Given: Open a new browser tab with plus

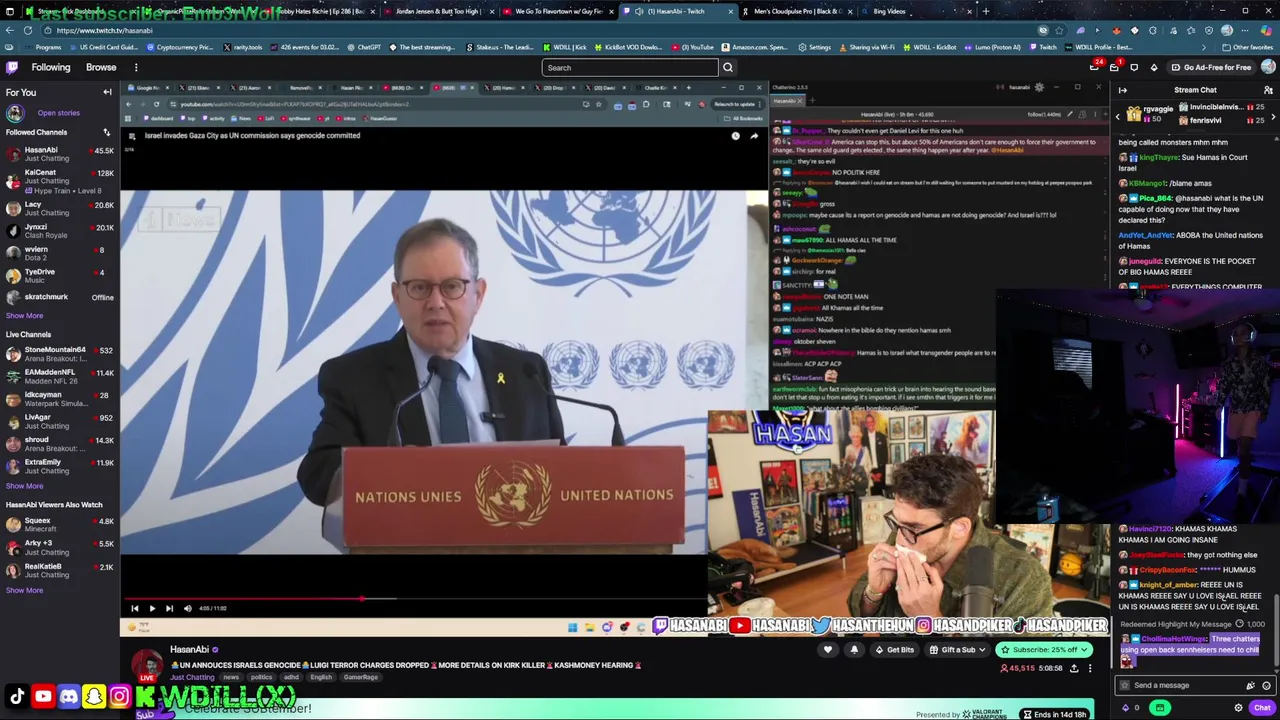Looking at the screenshot, I should (986, 11).
